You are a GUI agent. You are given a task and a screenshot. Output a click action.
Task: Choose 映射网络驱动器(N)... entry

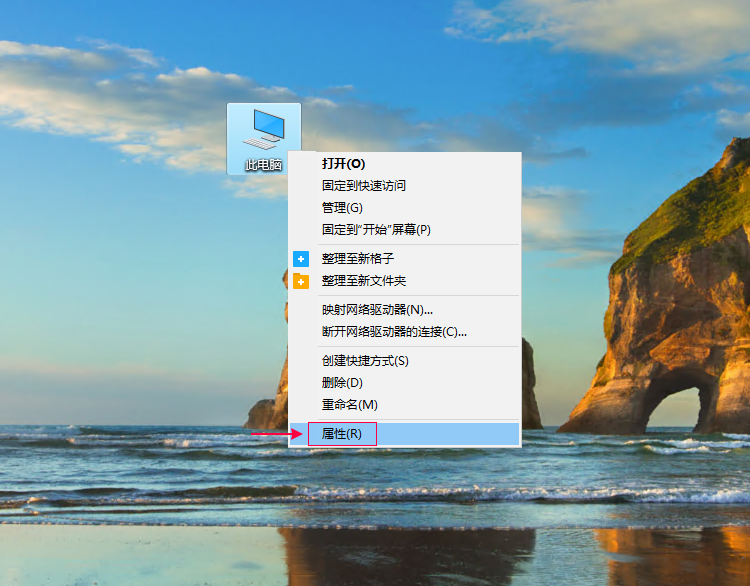pos(405,310)
